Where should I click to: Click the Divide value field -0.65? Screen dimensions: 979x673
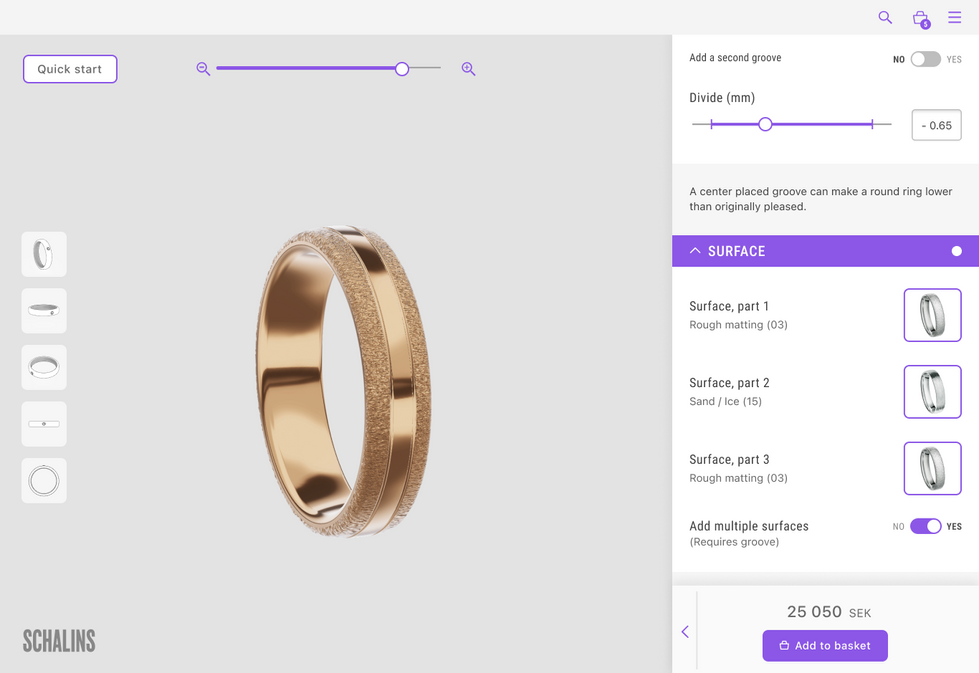click(936, 125)
